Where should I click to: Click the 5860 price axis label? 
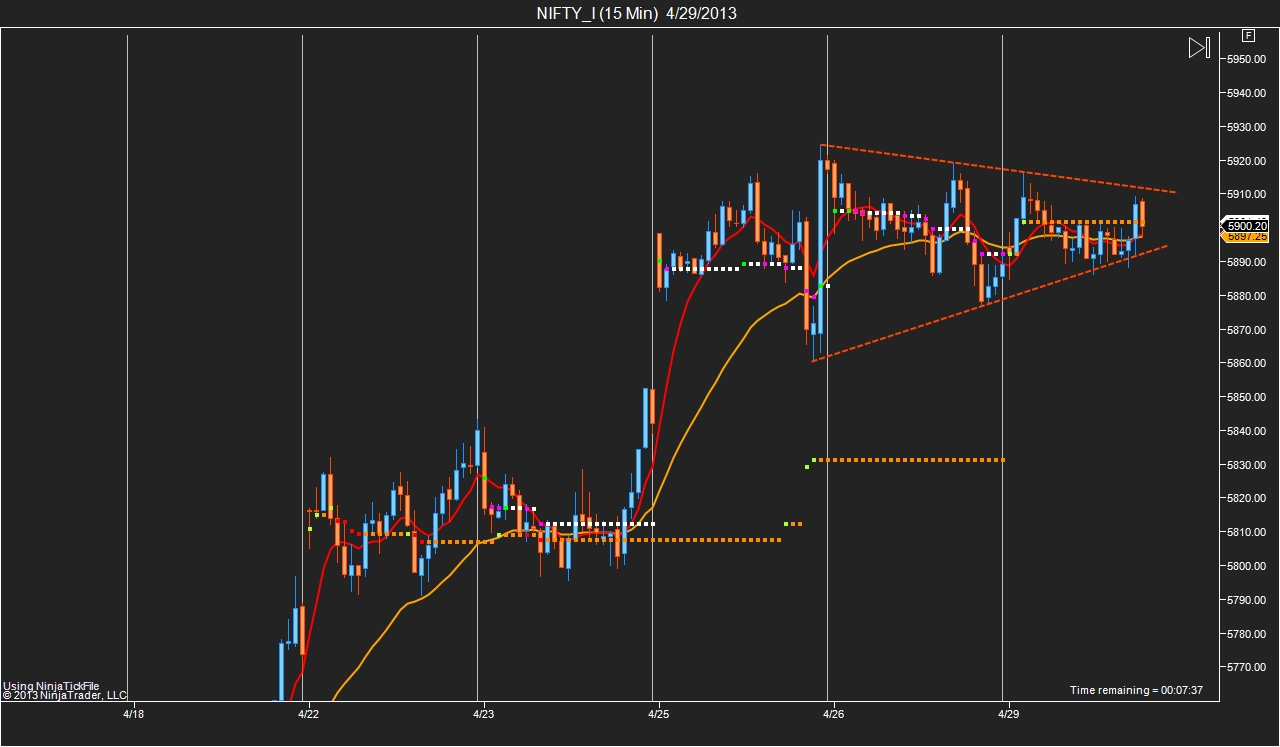[x=1248, y=364]
